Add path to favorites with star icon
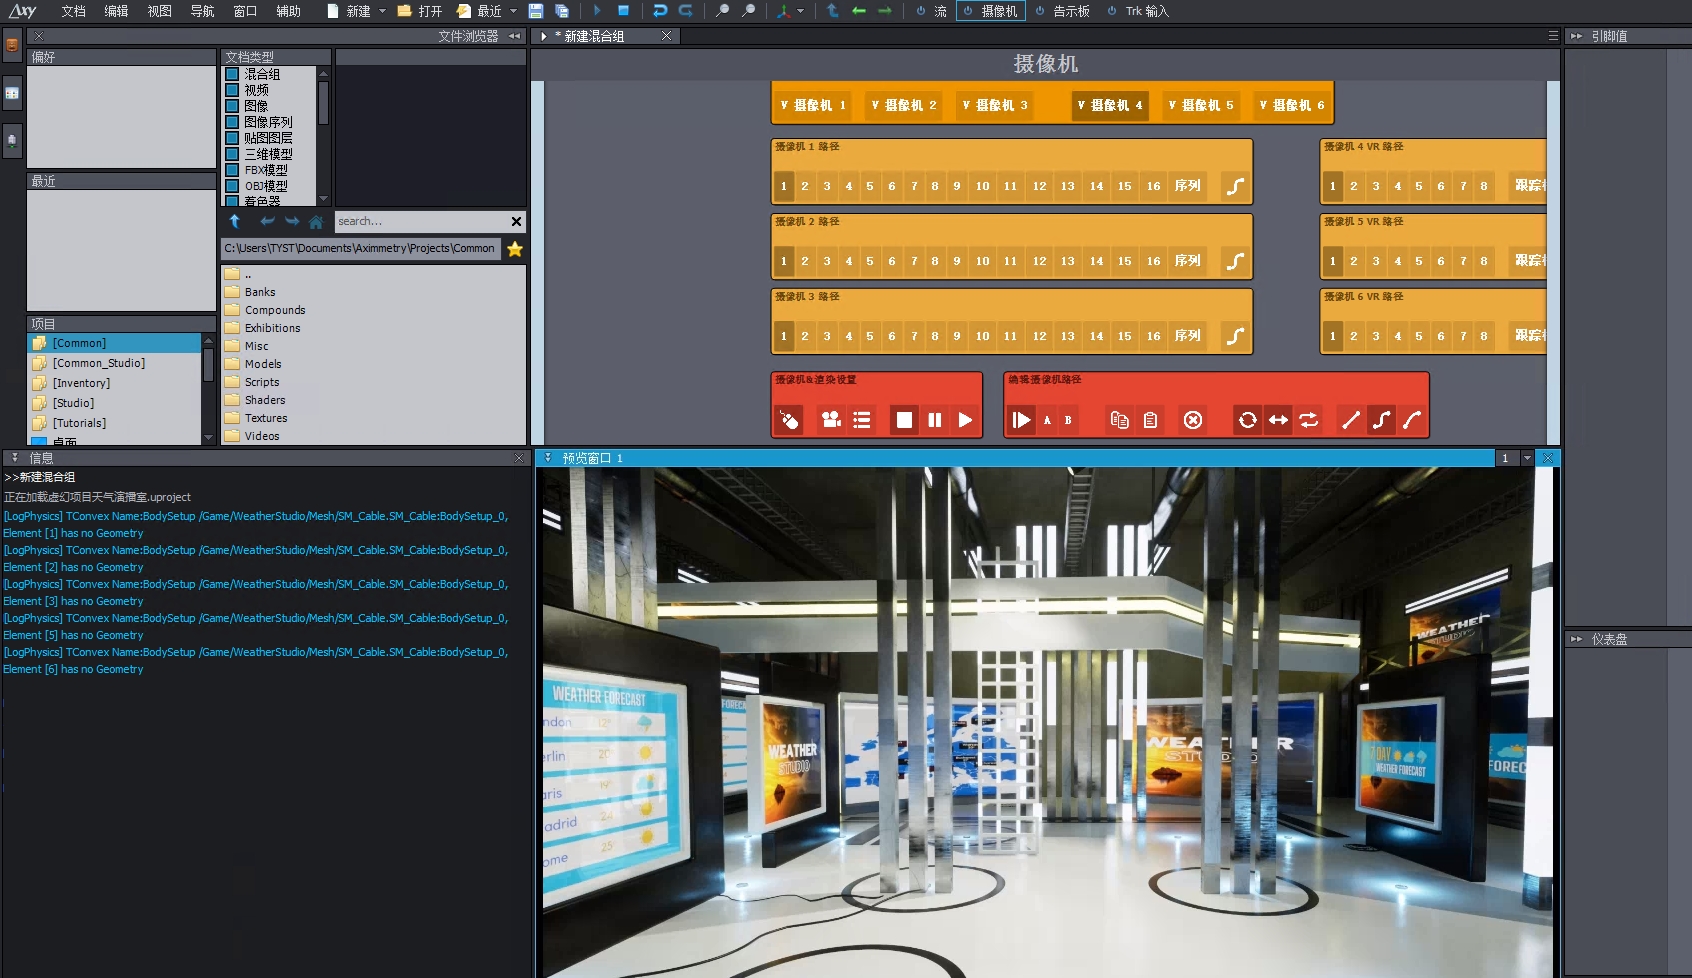1692x978 pixels. 515,249
